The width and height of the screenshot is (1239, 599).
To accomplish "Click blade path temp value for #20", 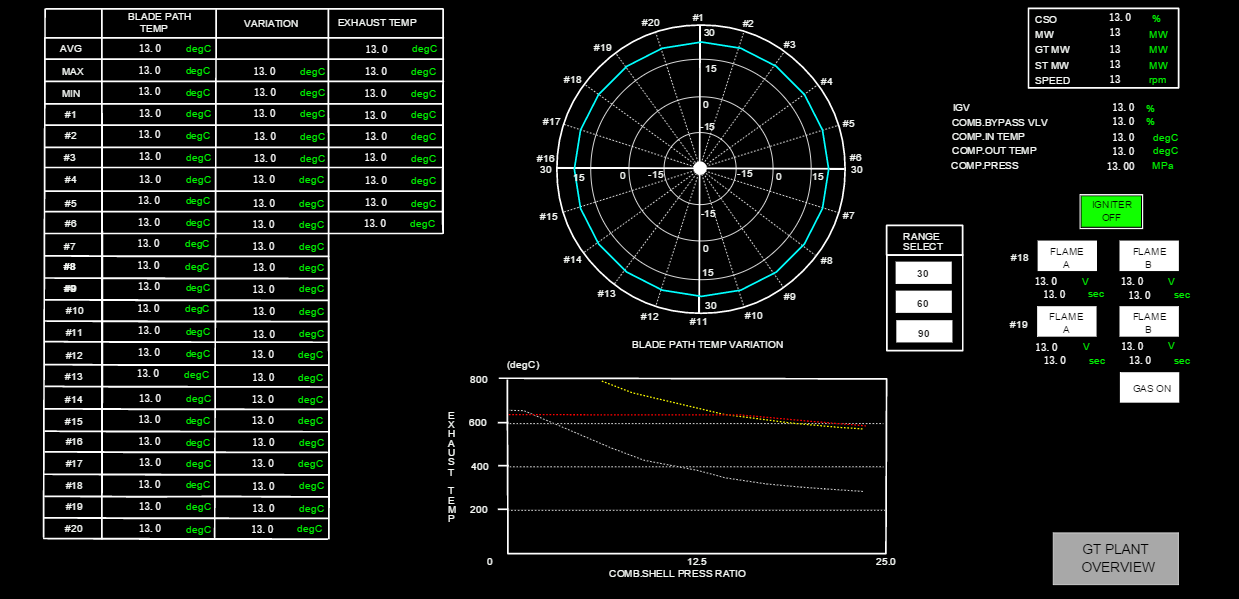I will pos(150,528).
